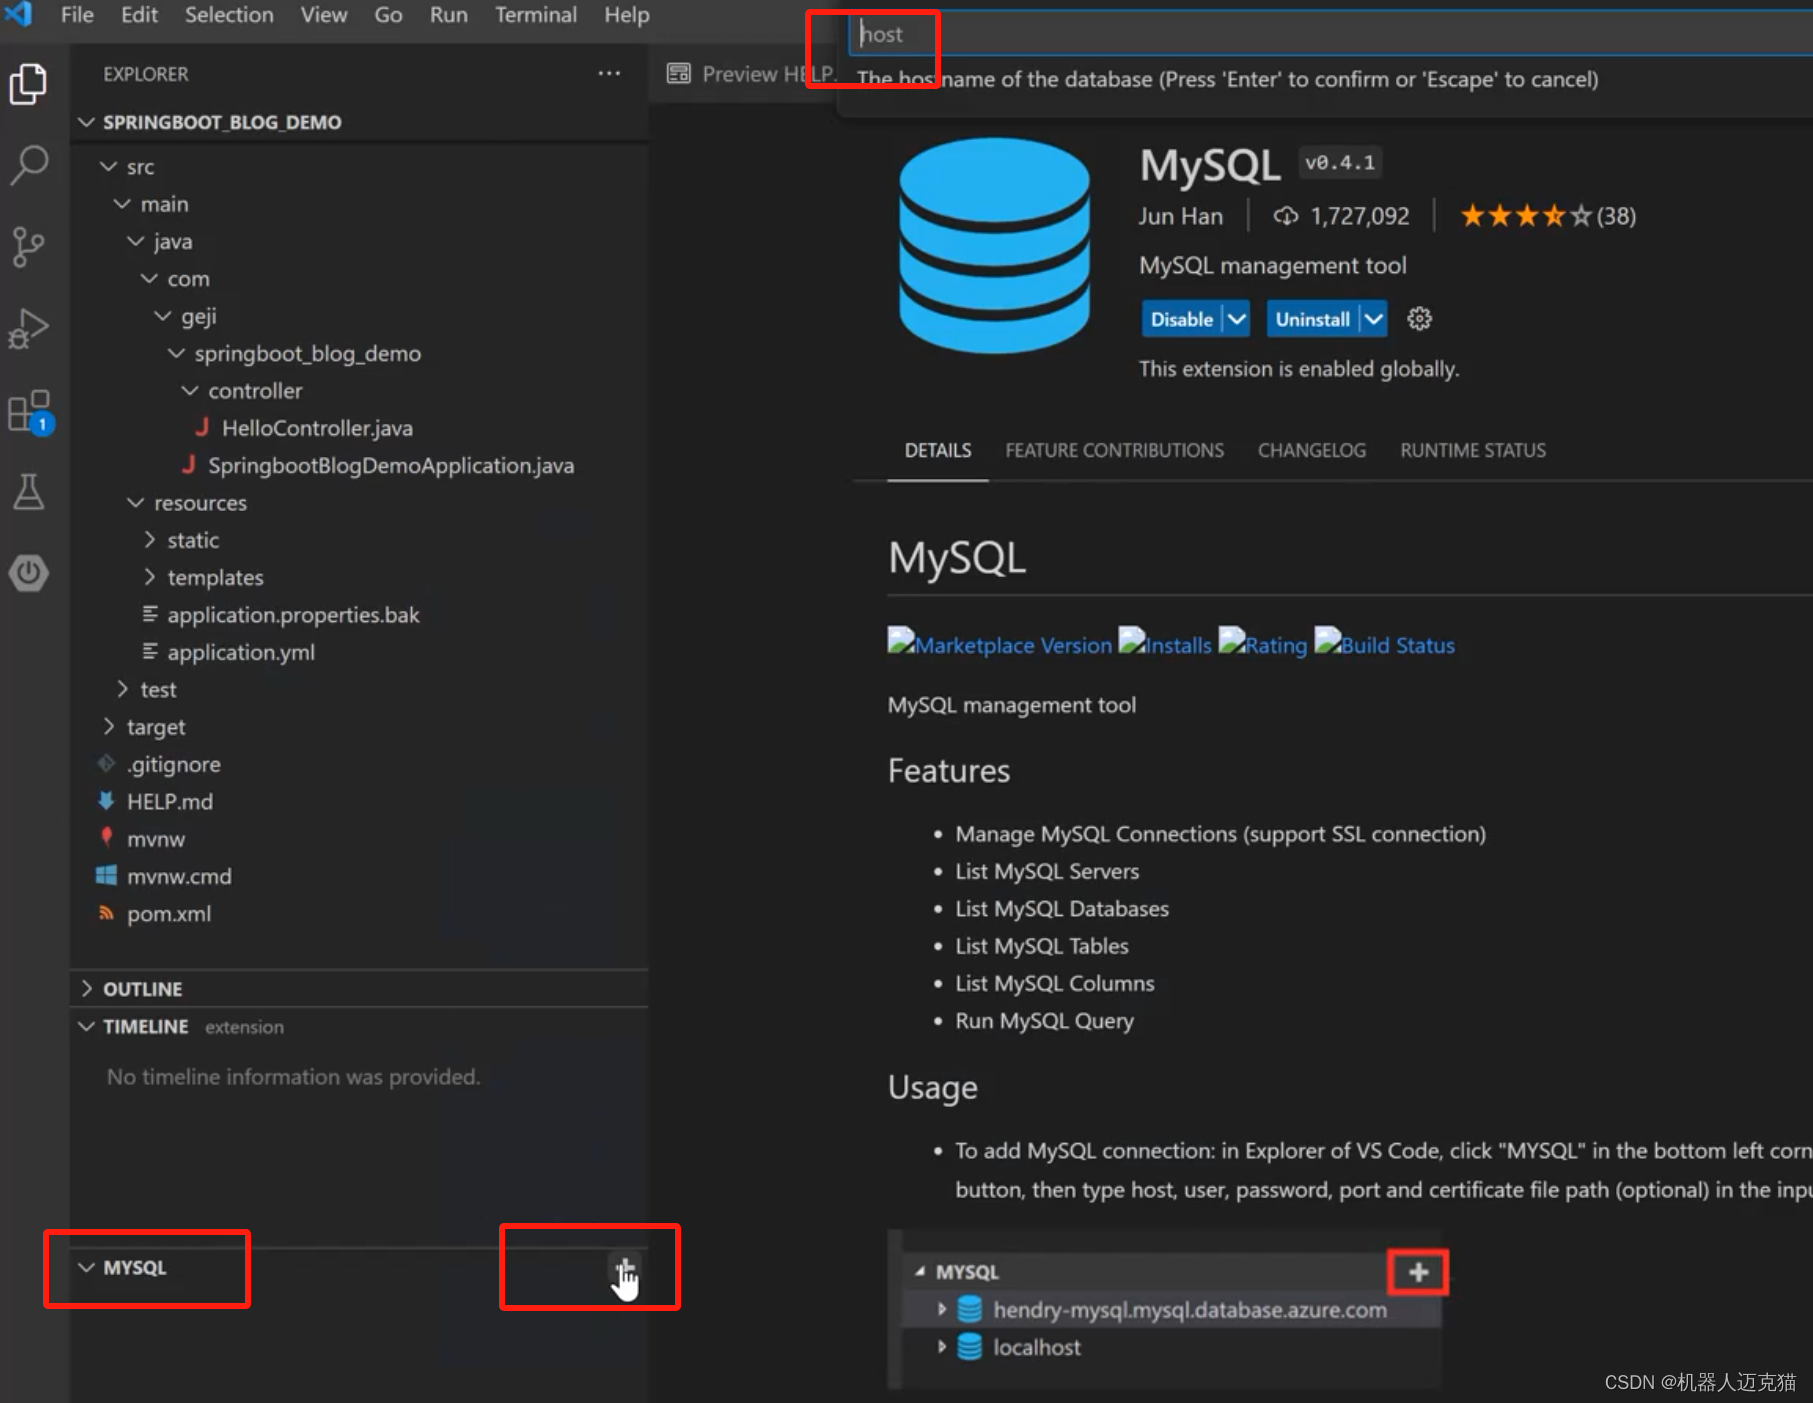The width and height of the screenshot is (1813, 1403).
Task: Switch to CHANGELOG tab
Action: (1311, 451)
